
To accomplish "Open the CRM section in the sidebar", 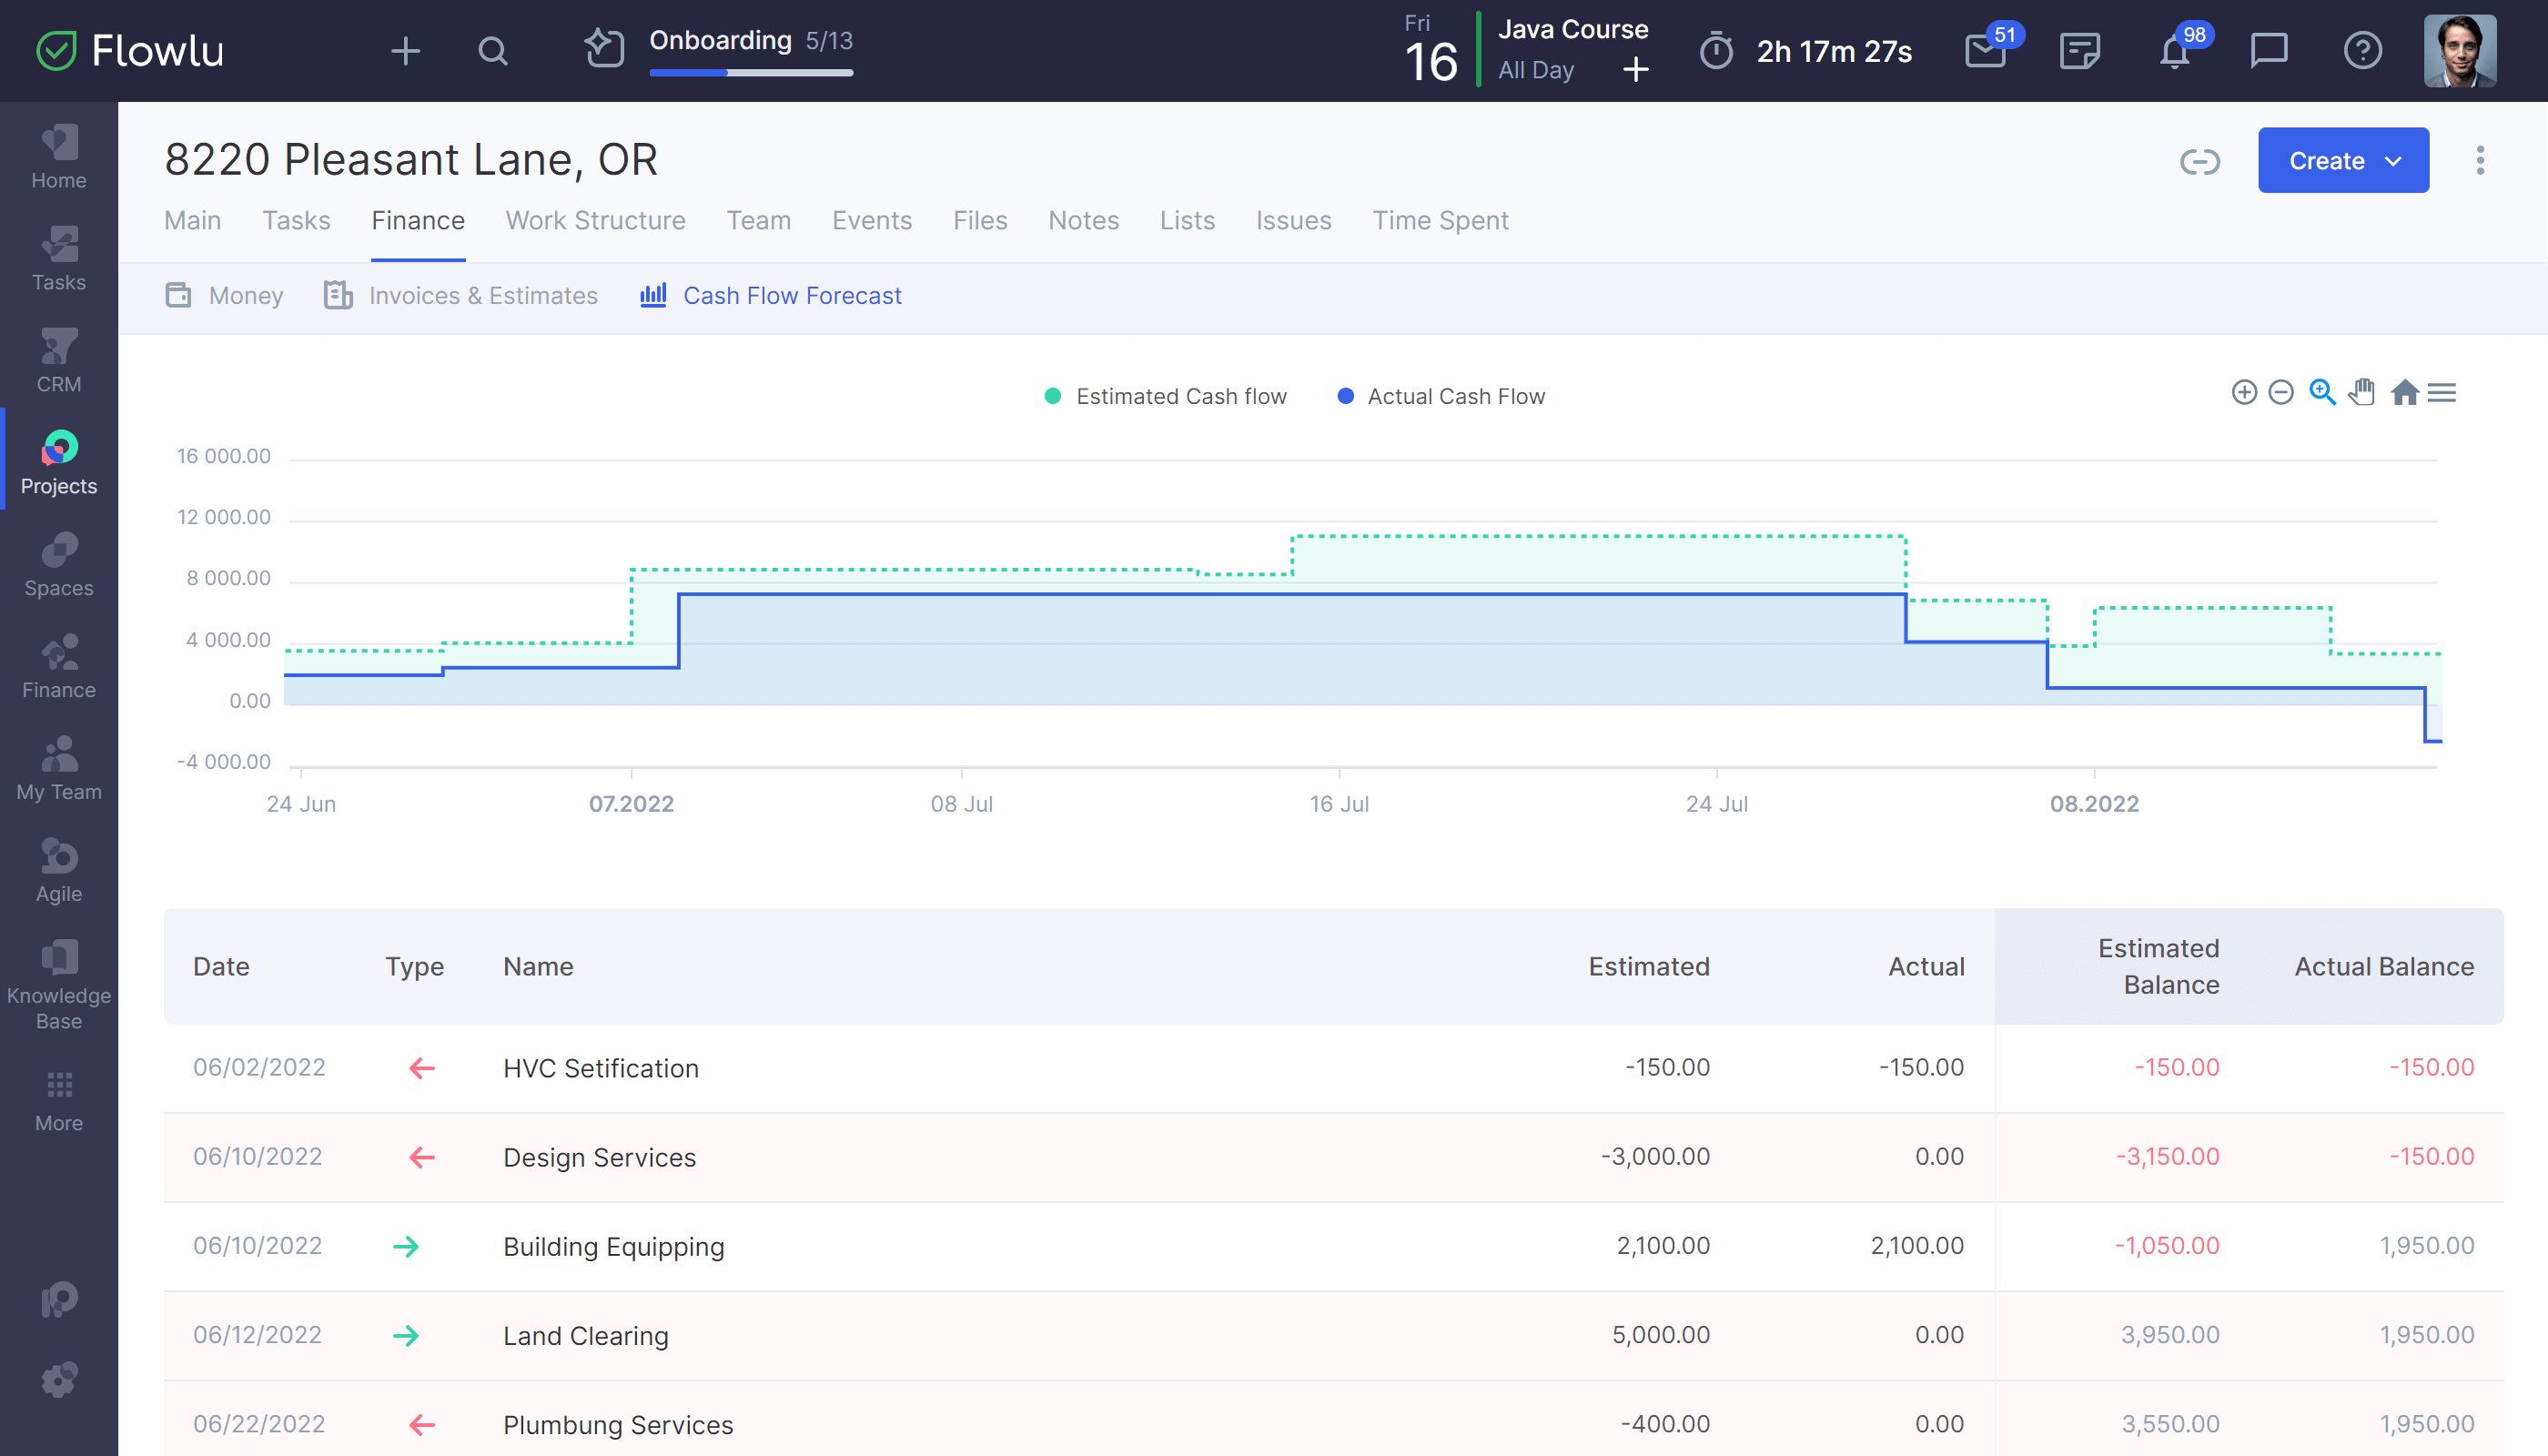I will pyautogui.click(x=58, y=360).
